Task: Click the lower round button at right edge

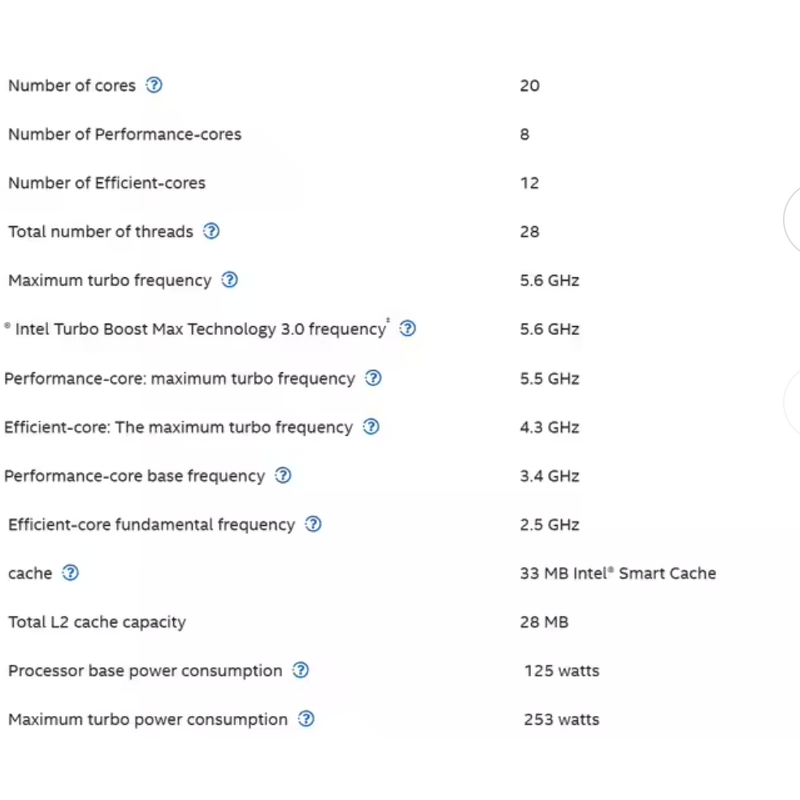Action: (793, 400)
